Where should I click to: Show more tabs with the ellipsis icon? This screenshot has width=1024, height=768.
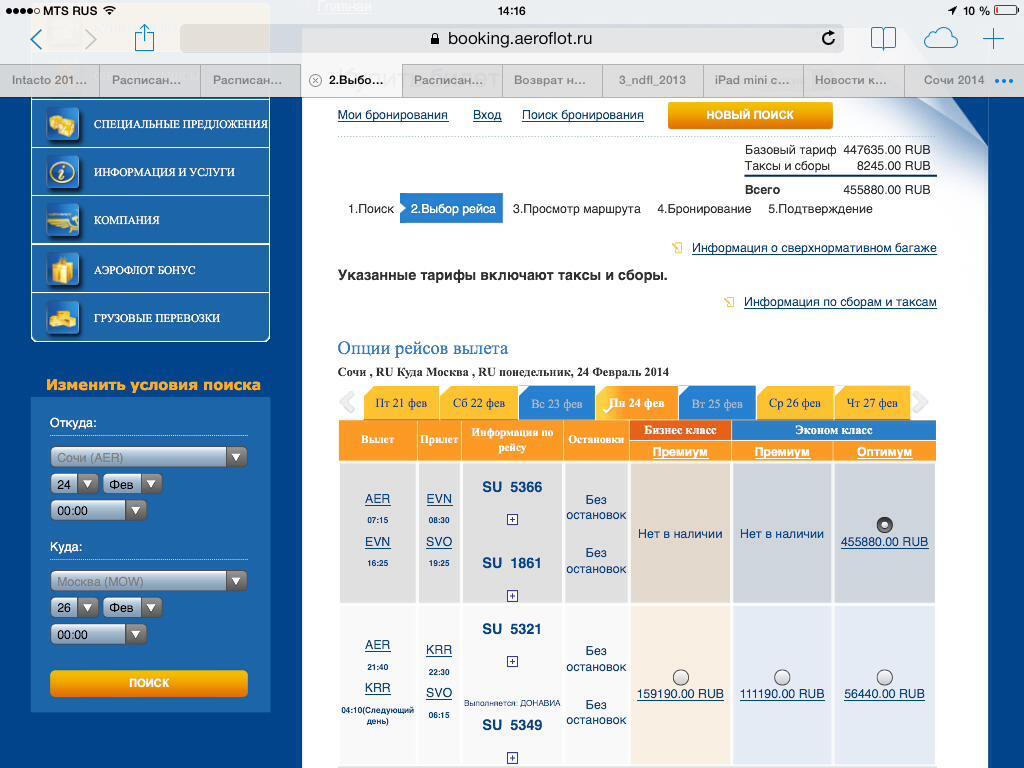1004,81
